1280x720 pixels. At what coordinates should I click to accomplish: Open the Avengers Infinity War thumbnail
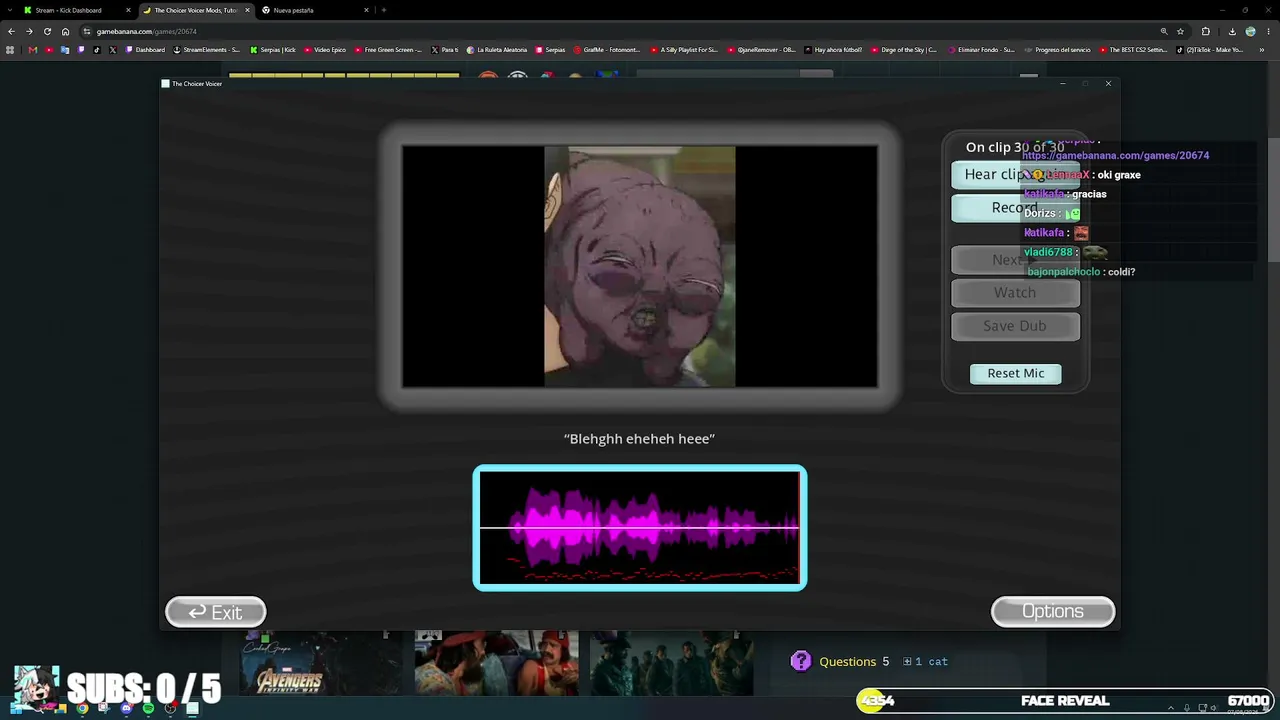click(320, 663)
